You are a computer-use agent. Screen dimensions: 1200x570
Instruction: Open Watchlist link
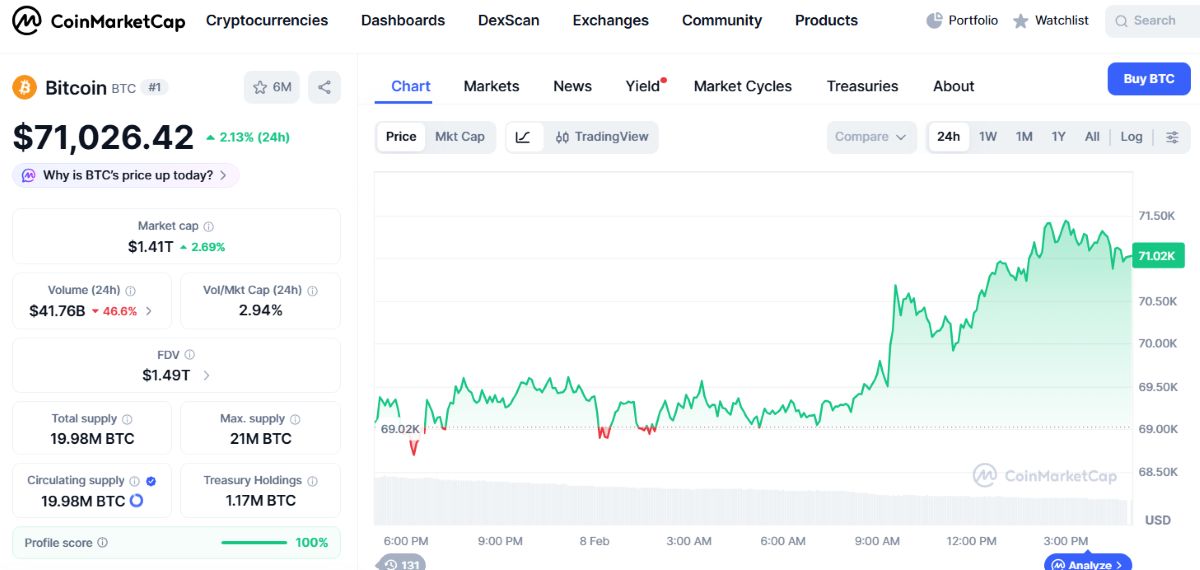click(x=1050, y=20)
